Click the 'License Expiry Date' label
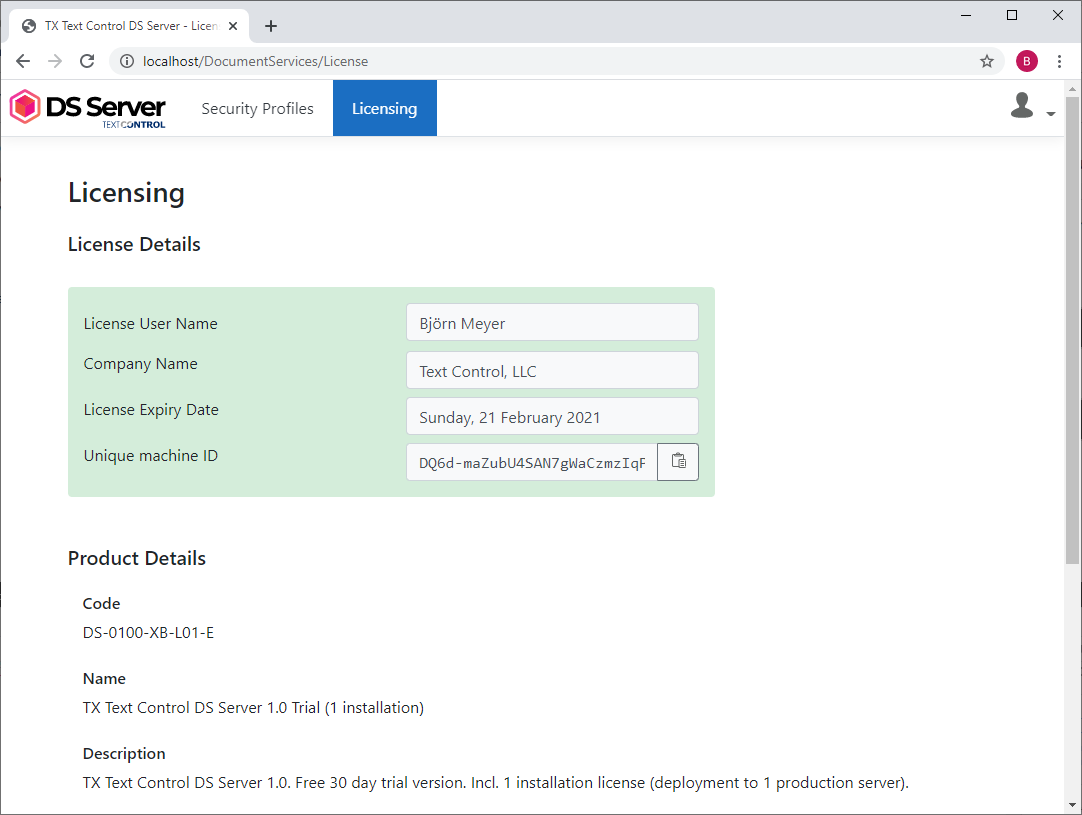The width and height of the screenshot is (1082, 815). click(151, 410)
